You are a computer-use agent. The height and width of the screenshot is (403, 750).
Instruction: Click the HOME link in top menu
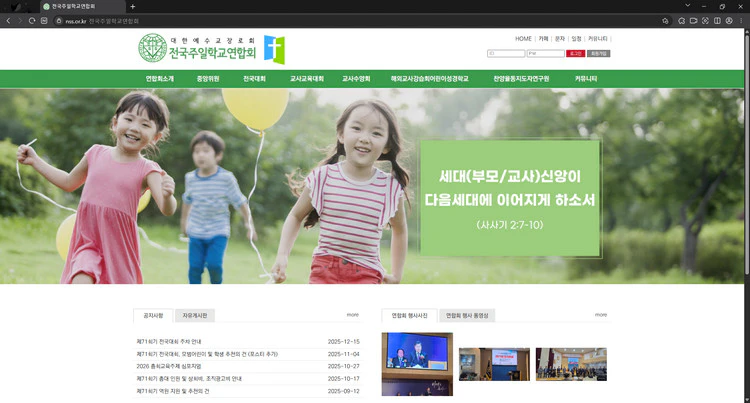click(x=523, y=39)
